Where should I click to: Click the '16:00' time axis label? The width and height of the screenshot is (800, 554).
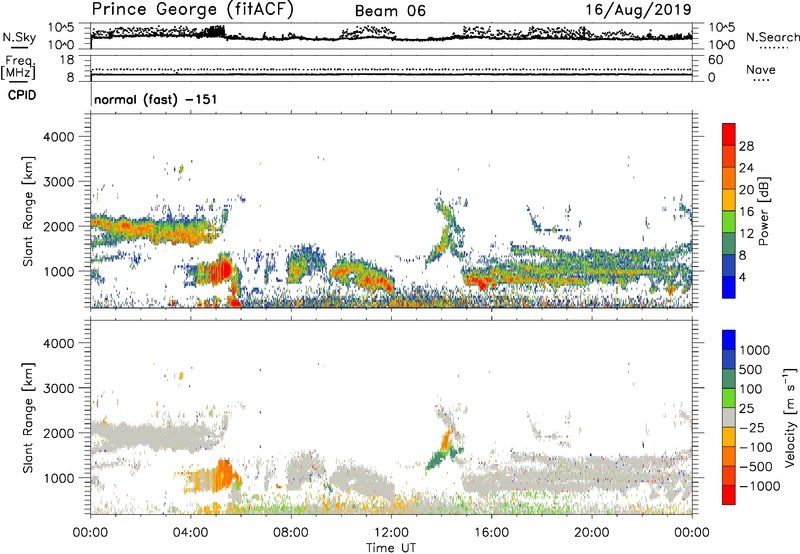491,533
